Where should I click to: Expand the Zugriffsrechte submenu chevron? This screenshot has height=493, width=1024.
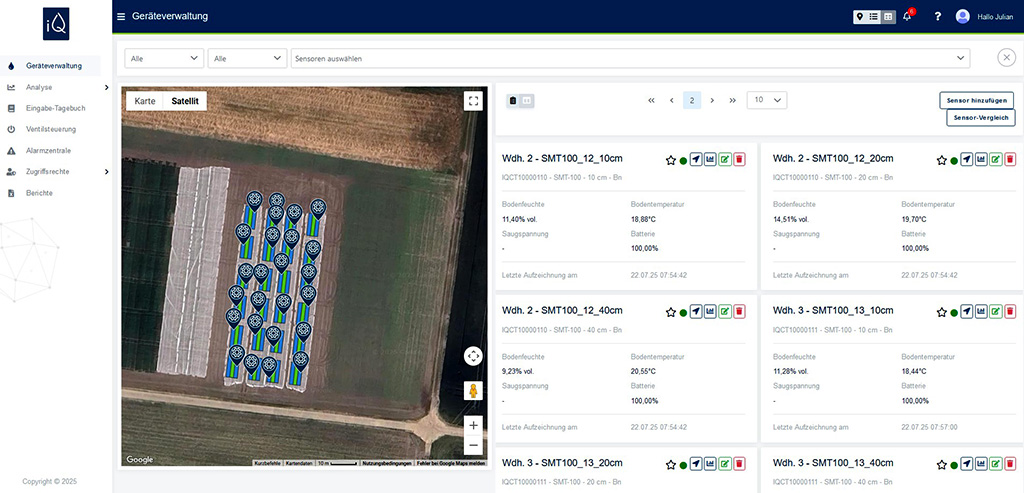point(106,172)
